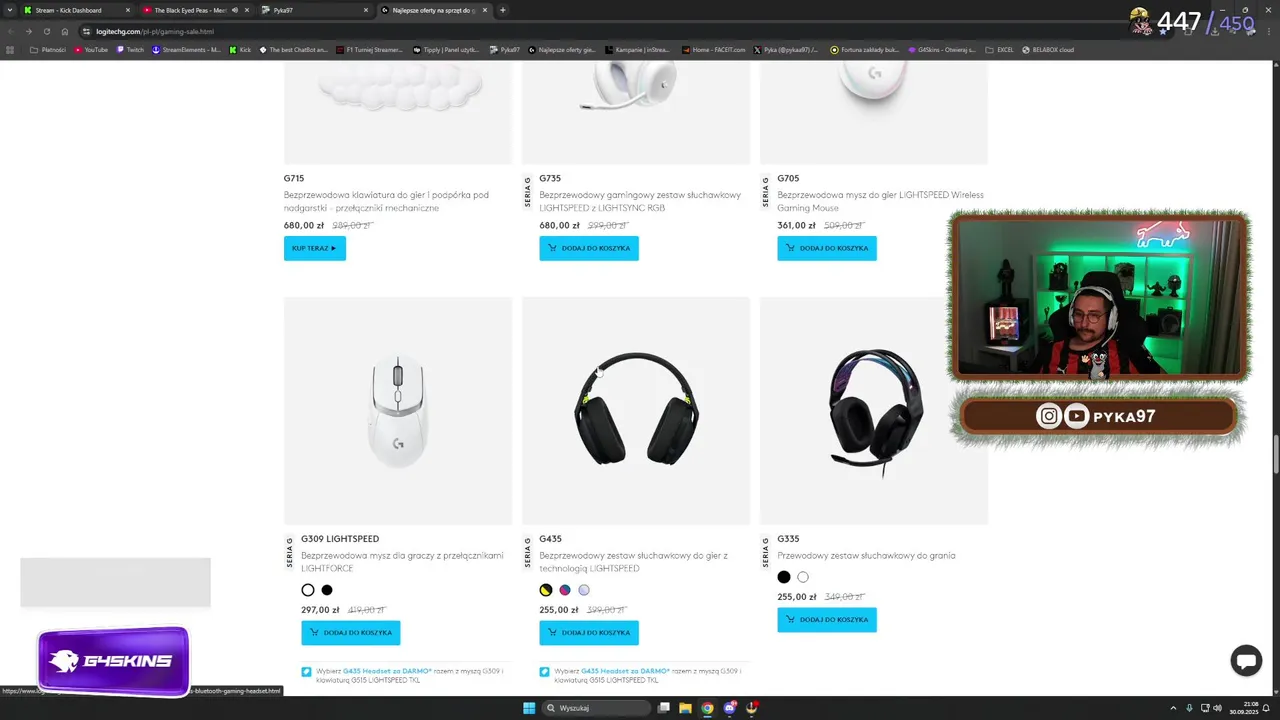Open the site information icon in address bar

87,31
